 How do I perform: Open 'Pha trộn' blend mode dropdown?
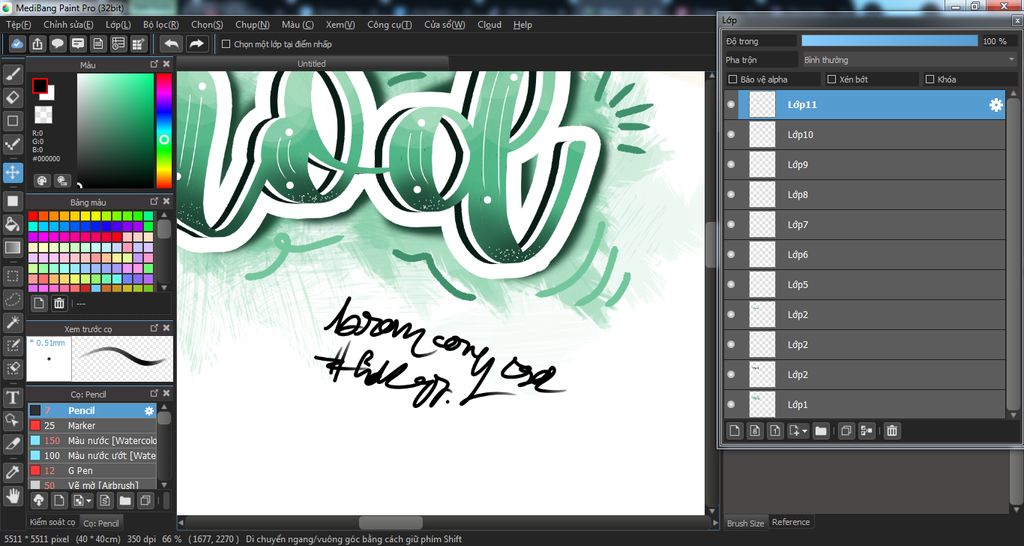[908, 59]
